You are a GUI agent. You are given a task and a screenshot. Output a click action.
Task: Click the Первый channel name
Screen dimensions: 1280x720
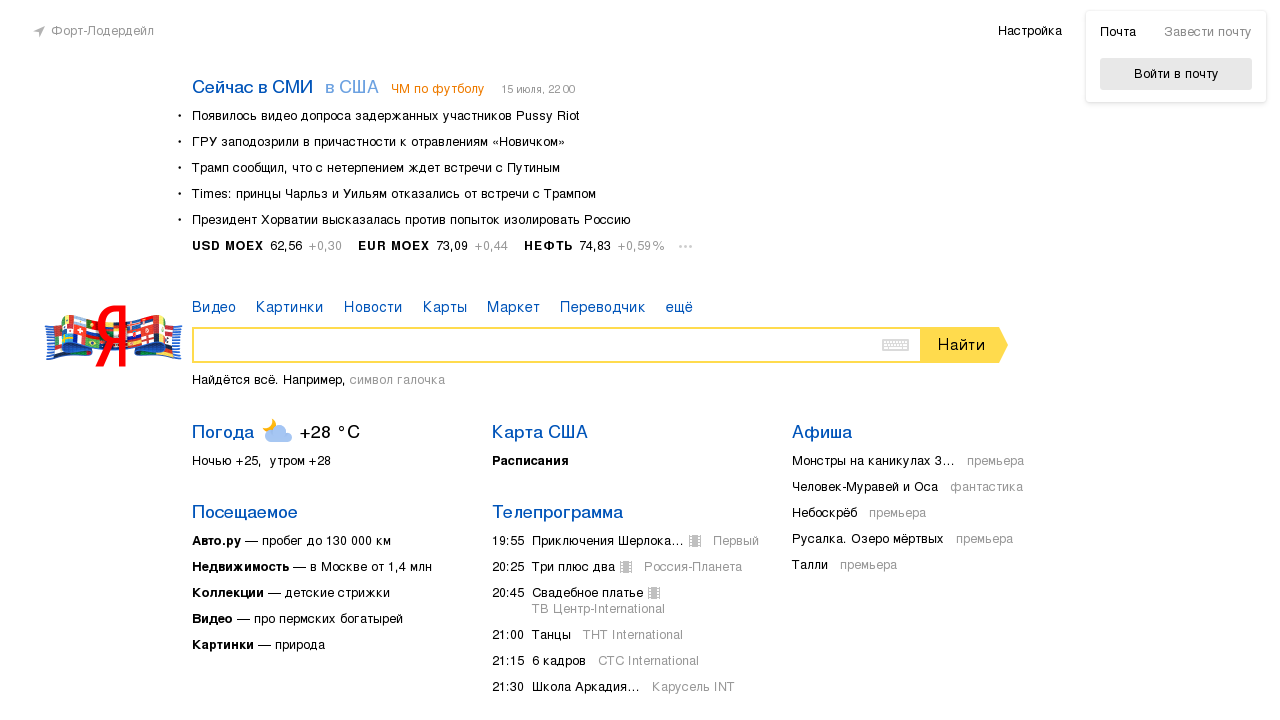[736, 541]
